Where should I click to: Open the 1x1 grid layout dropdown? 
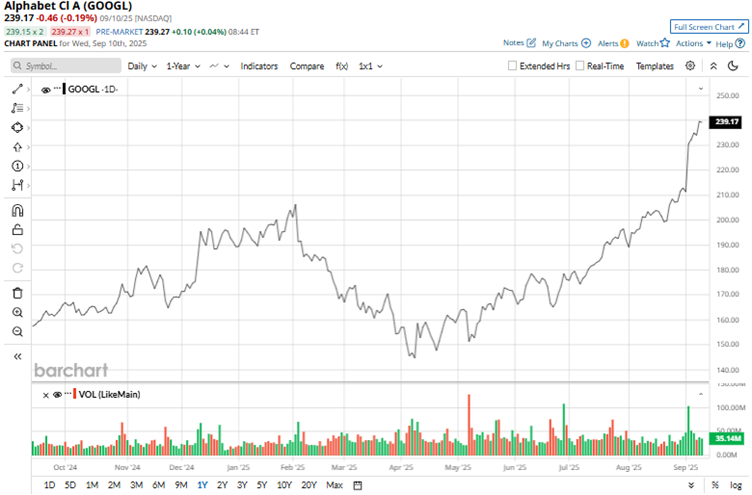[x=370, y=66]
